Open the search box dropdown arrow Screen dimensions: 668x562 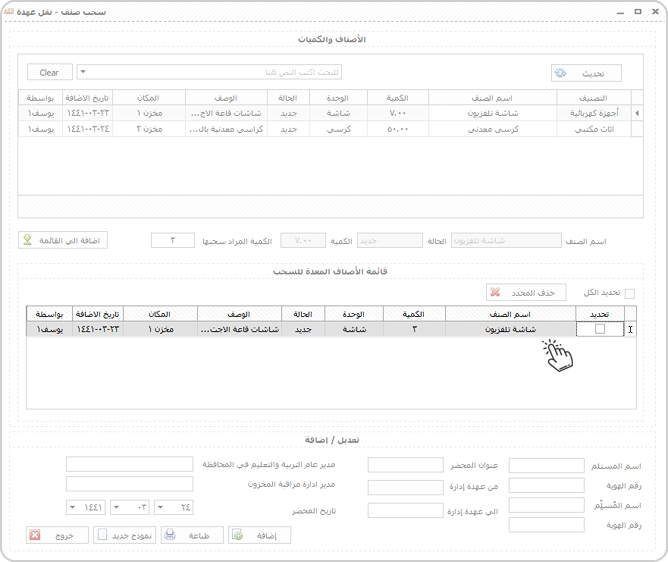[83, 72]
